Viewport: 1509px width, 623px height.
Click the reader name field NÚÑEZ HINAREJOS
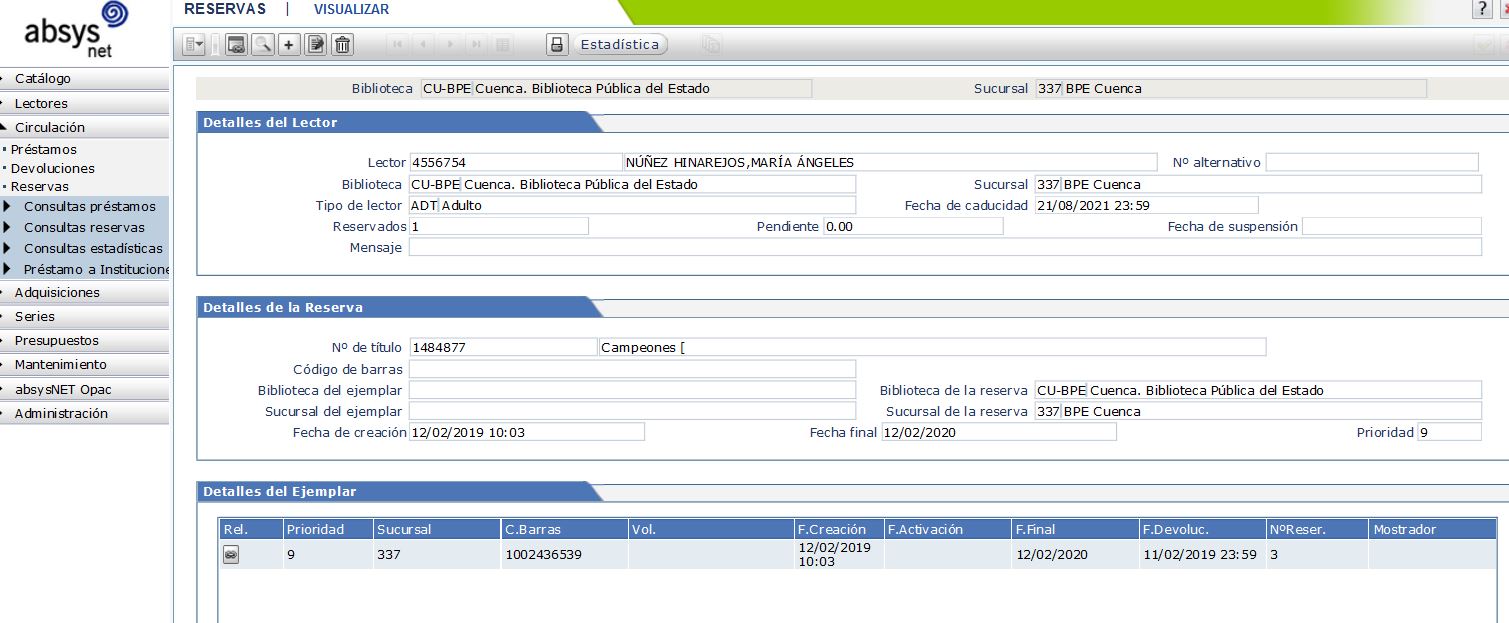(889, 162)
